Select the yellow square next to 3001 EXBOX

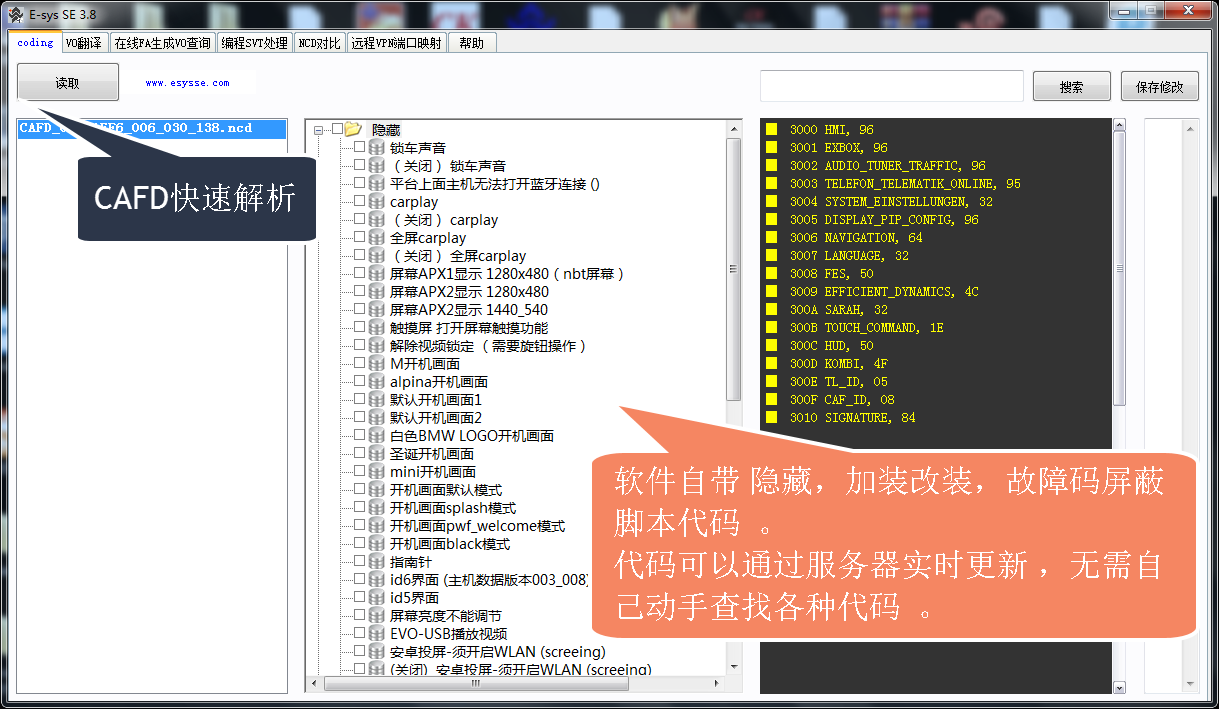[772, 148]
